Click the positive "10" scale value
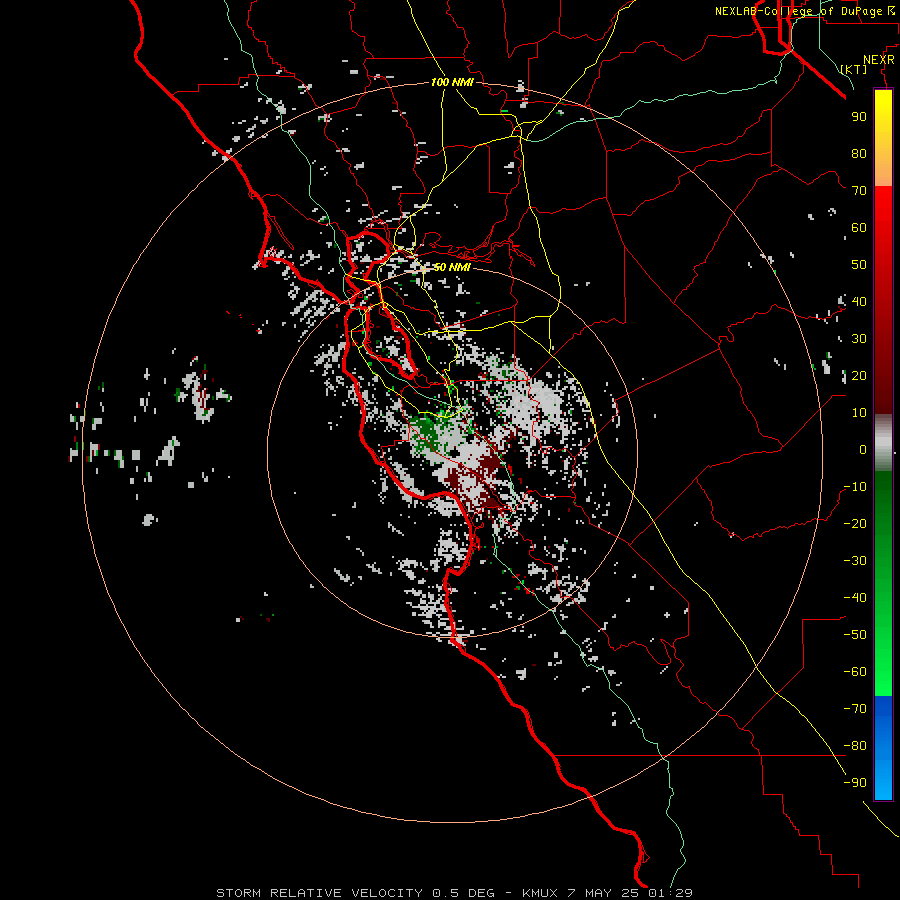The height and width of the screenshot is (900, 900). pos(859,413)
